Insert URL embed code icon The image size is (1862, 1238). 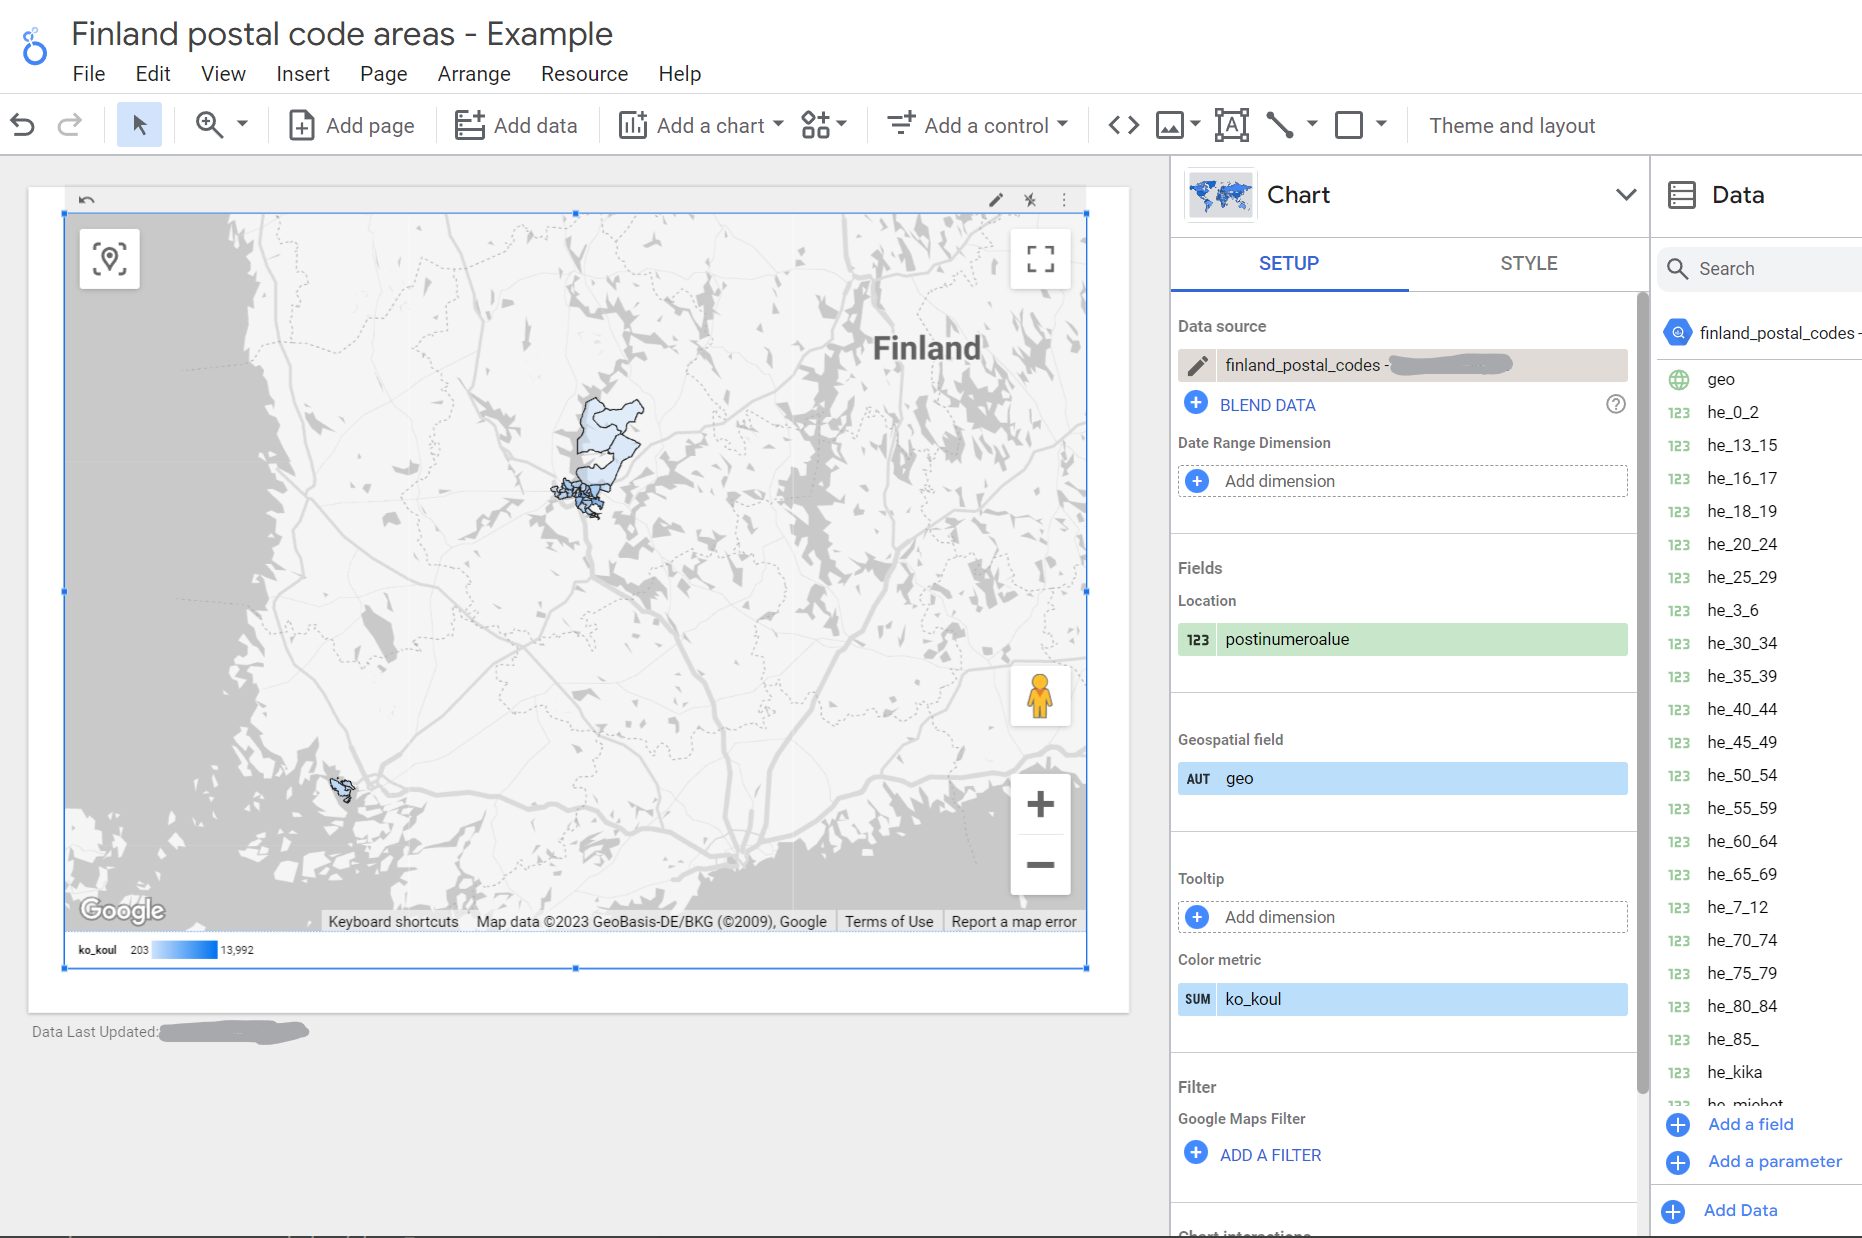1124,125
